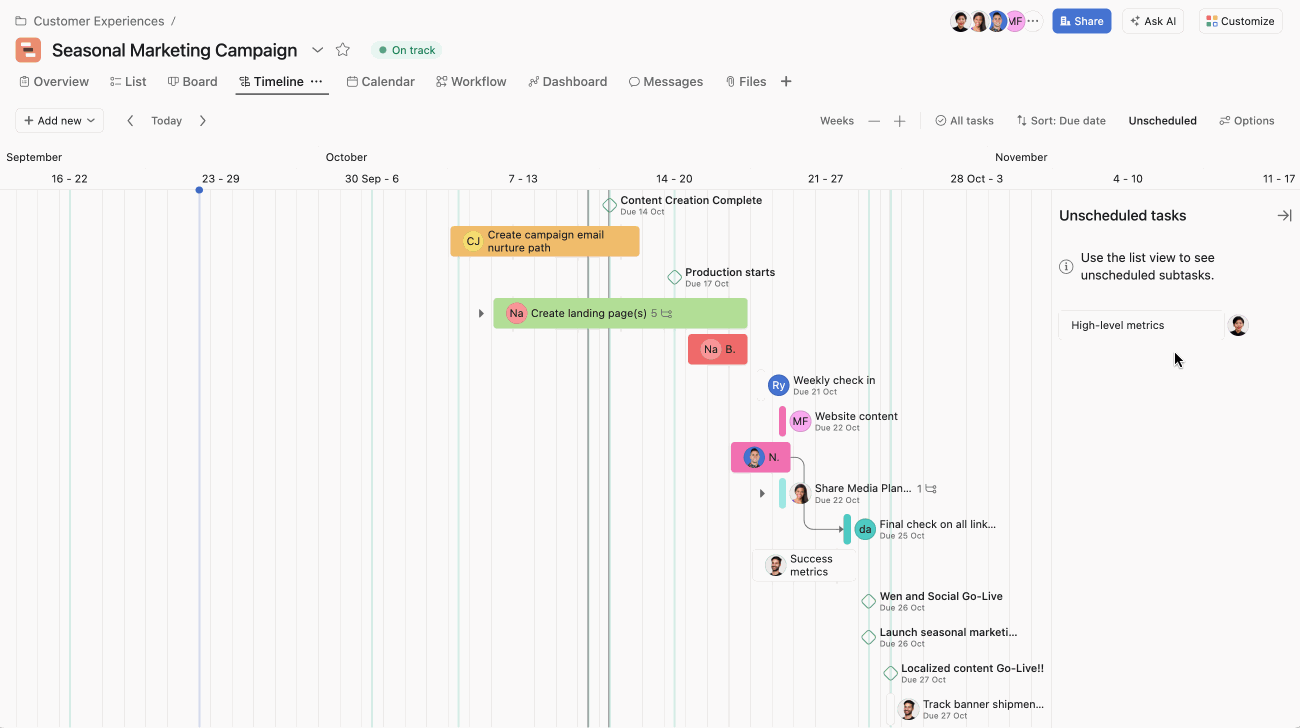This screenshot has height=728, width=1300.
Task: Click the project's orange icon tile
Action: click(27, 49)
